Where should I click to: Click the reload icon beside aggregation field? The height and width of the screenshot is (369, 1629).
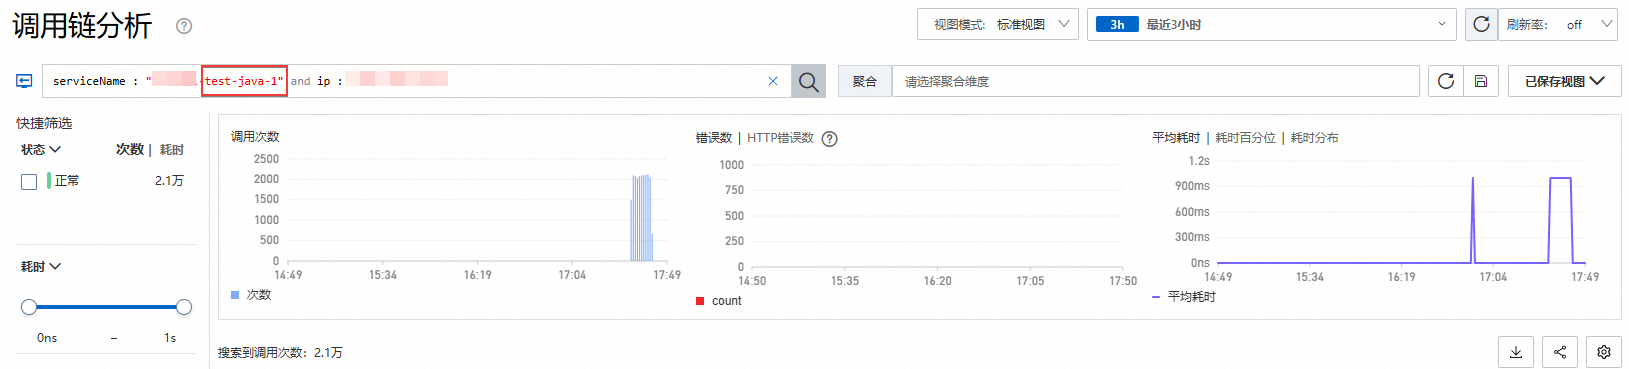tap(1445, 81)
